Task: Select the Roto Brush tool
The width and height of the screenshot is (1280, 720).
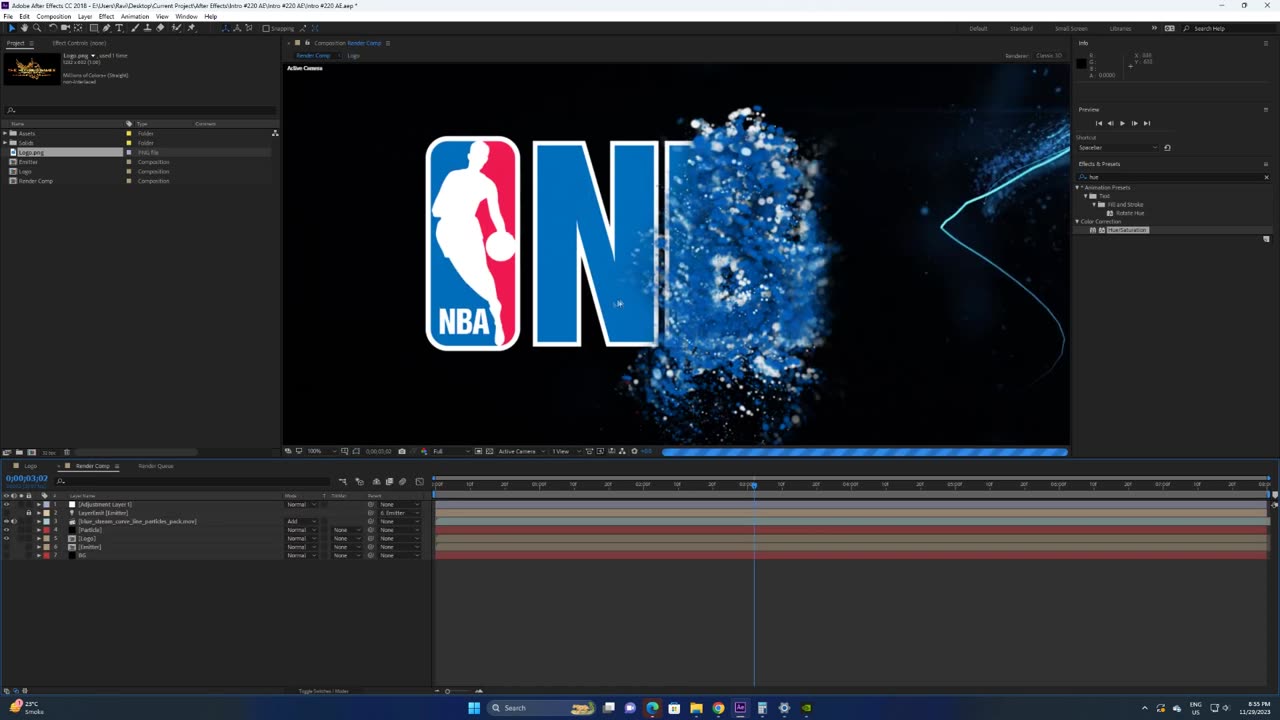Action: 176,28
